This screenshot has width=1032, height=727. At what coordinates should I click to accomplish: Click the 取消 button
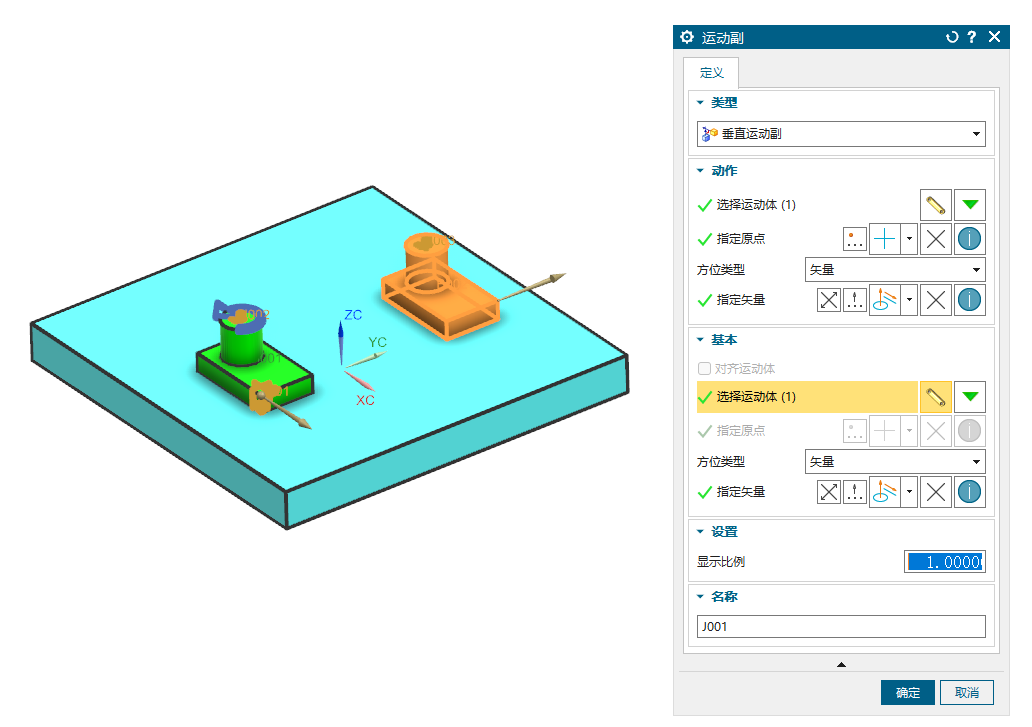point(966,693)
